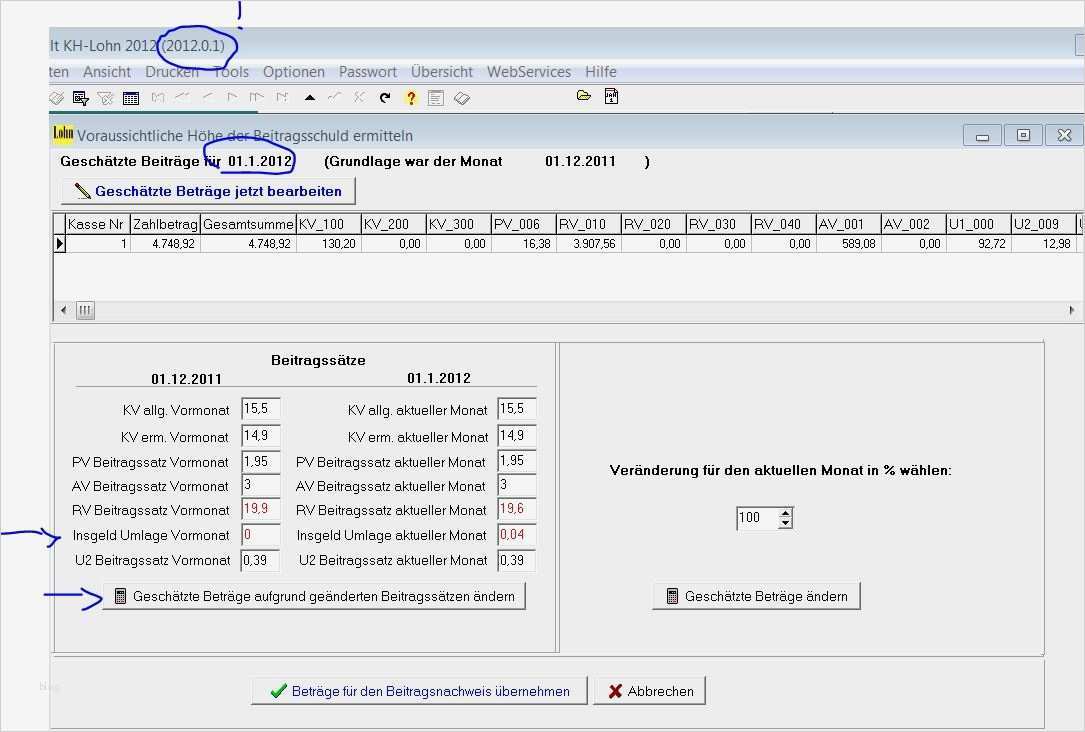
Task: Click the KV erm. aktueller Monat field
Action: 517,435
